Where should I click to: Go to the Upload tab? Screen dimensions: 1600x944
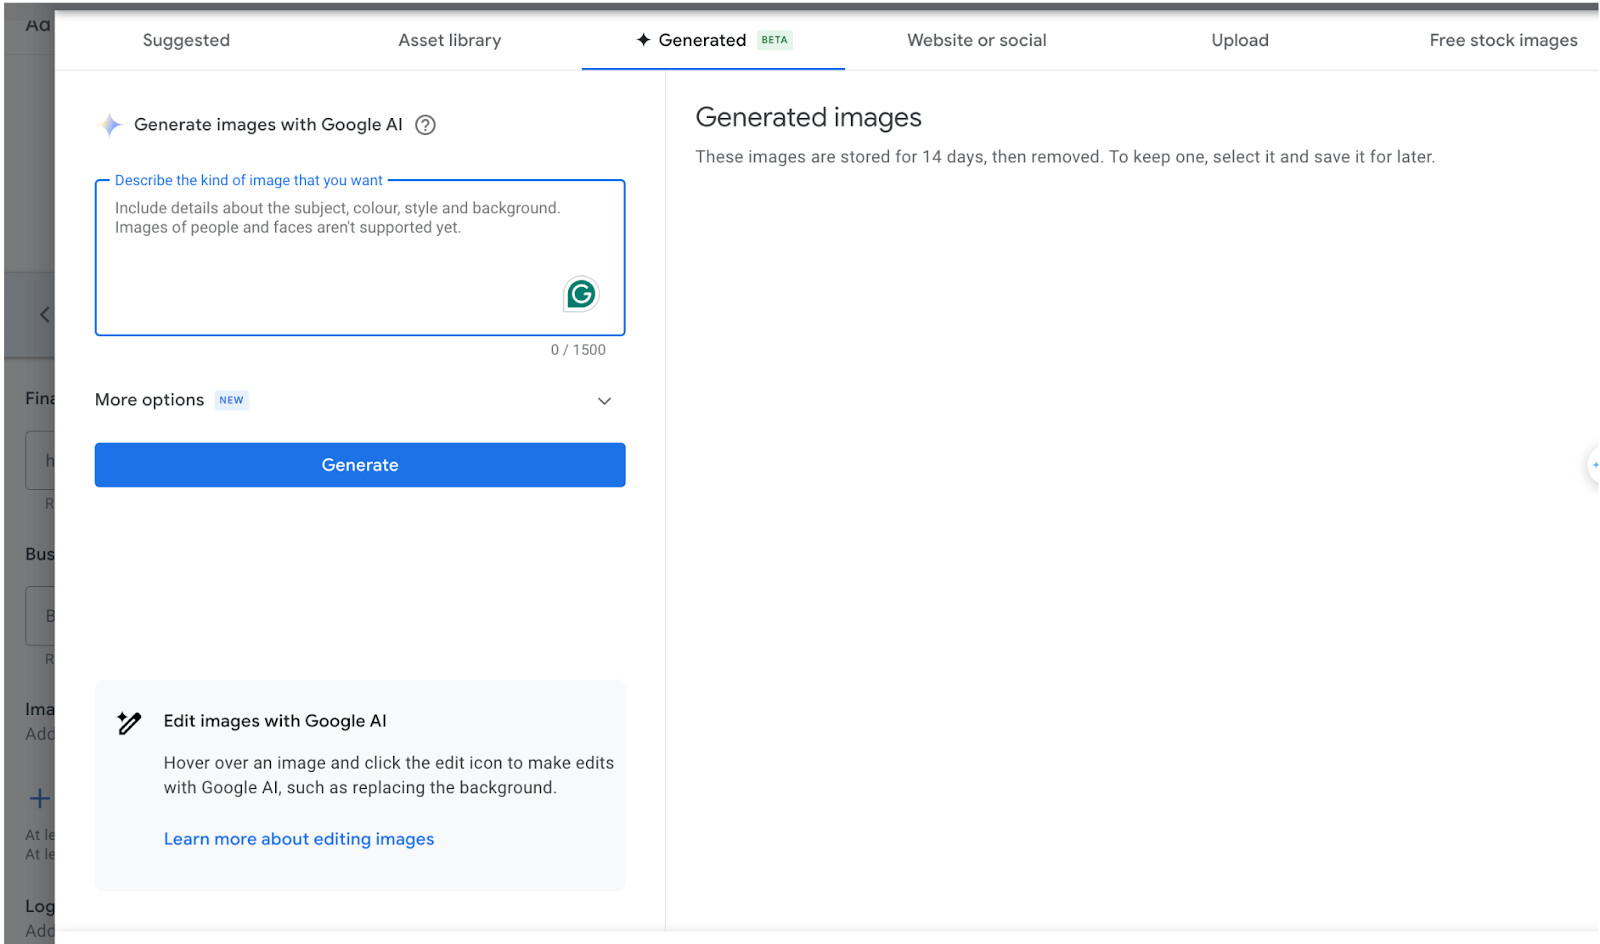tap(1239, 40)
